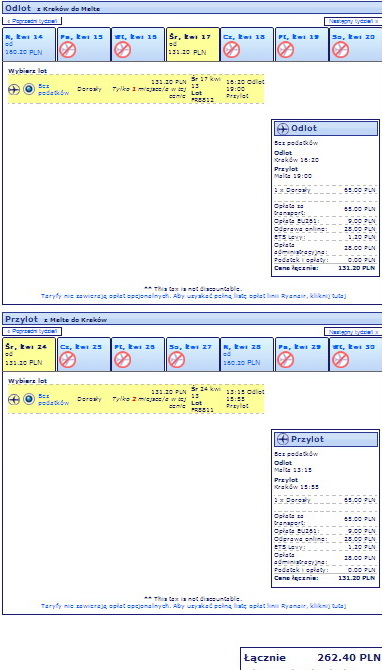Viewport: 382px width, 670px height.
Task: Open the Ryanair fees list link under the Przylot section
Action: click(194, 605)
